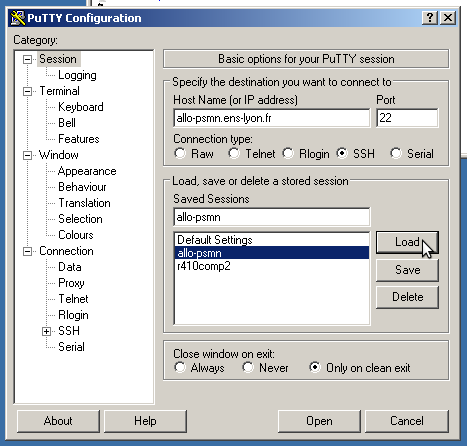Close the PuTTY Configuration dialog
The image size is (467, 446).
click(x=448, y=17)
